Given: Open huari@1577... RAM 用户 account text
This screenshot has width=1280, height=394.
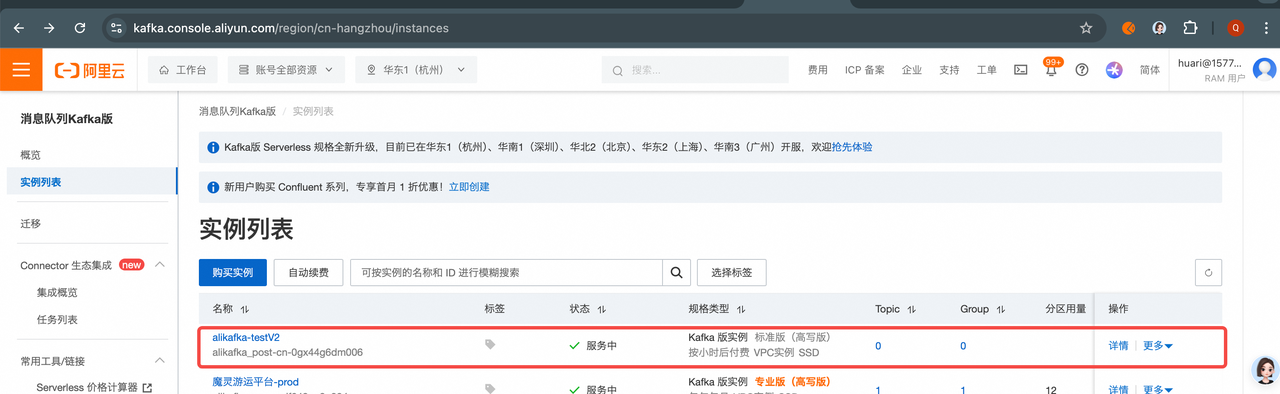Looking at the screenshot, I should coord(1211,70).
